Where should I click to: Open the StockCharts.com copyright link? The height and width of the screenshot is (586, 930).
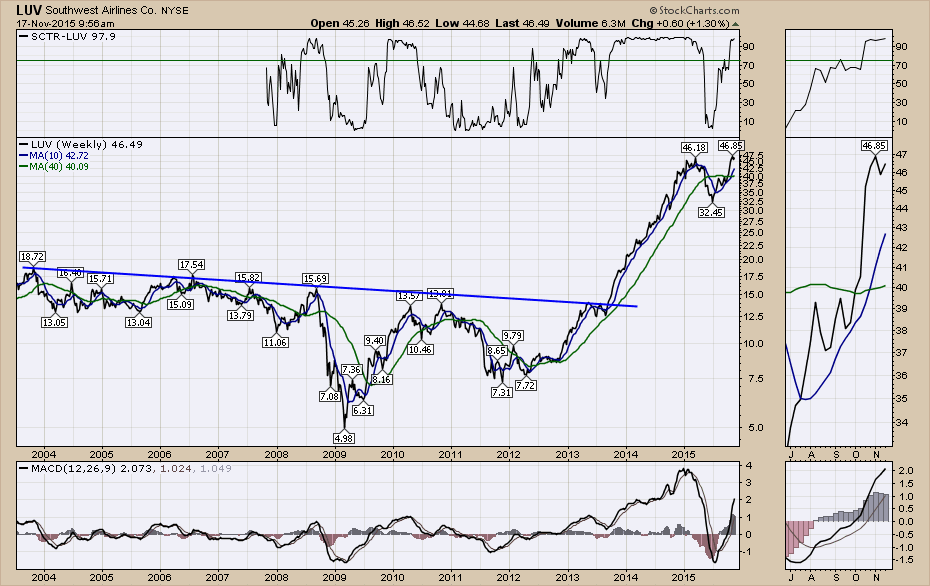695,10
